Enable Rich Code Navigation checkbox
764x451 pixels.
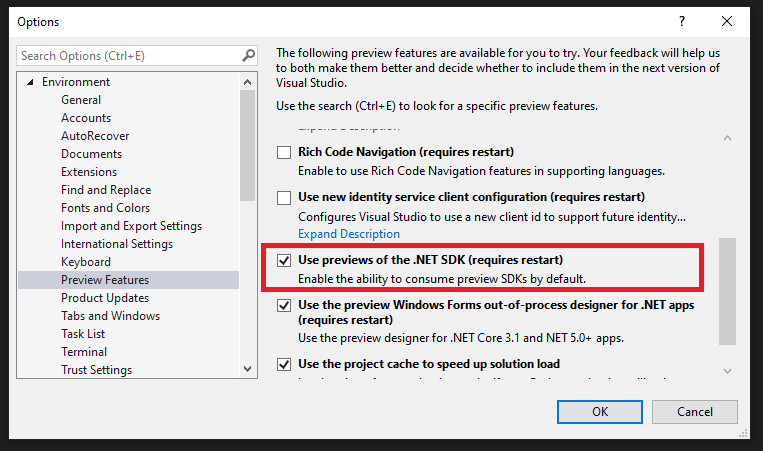284,153
